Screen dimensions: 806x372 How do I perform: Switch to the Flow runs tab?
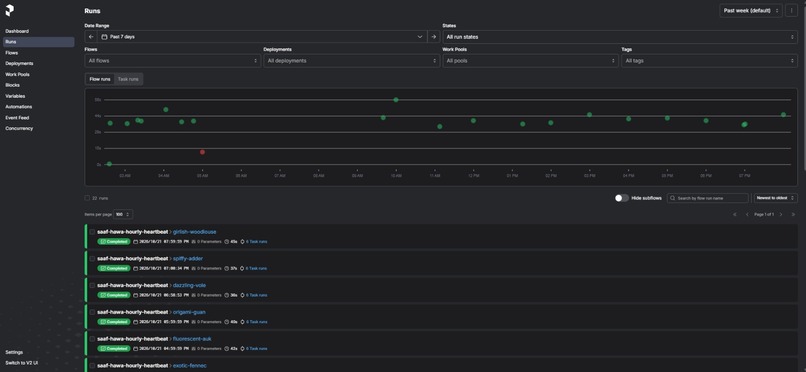tap(100, 79)
